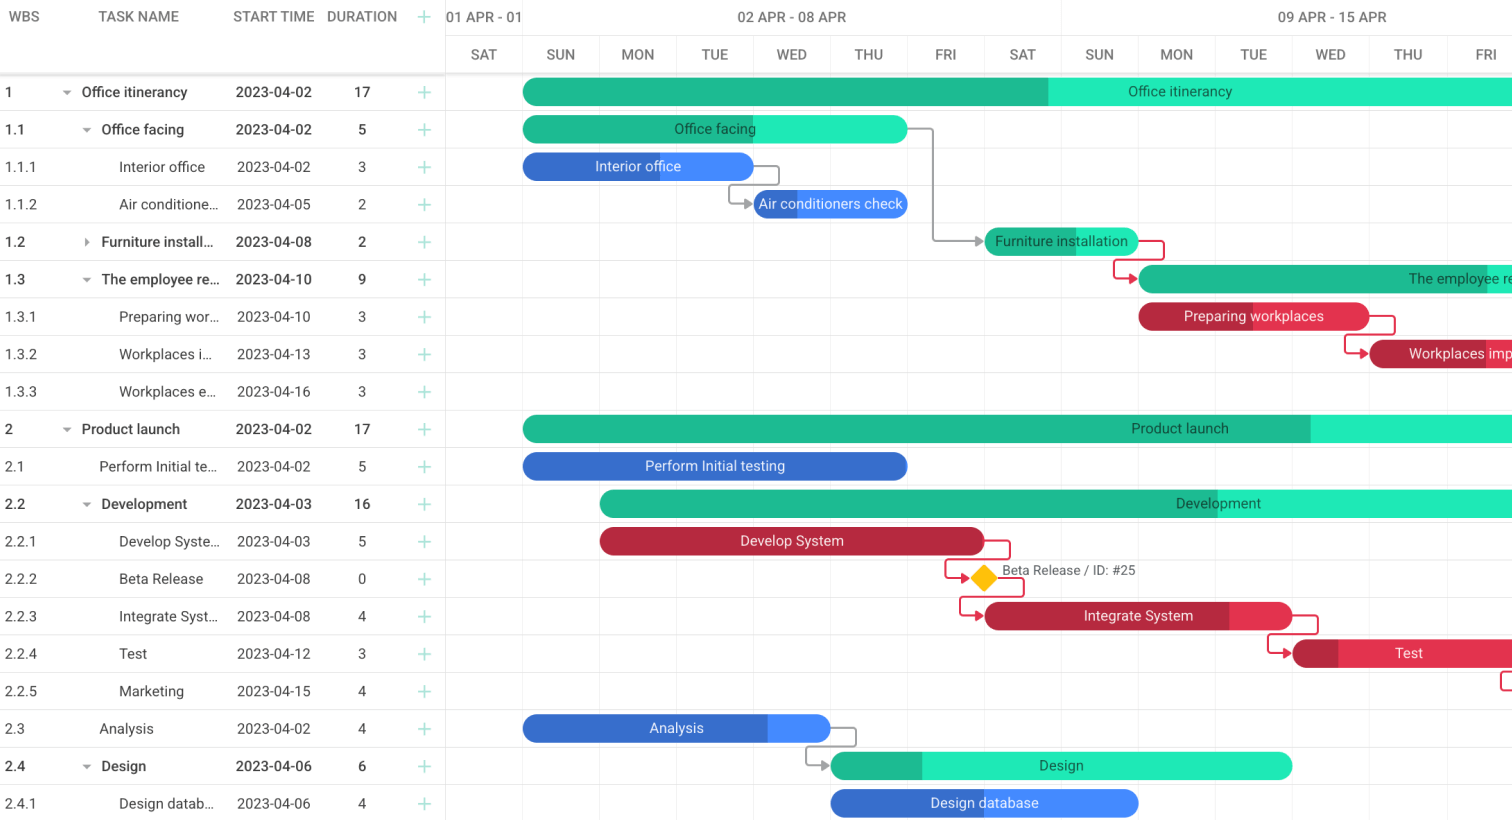Viewport: 1512px width, 820px height.
Task: Click the START TIME column header
Action: pos(273,17)
